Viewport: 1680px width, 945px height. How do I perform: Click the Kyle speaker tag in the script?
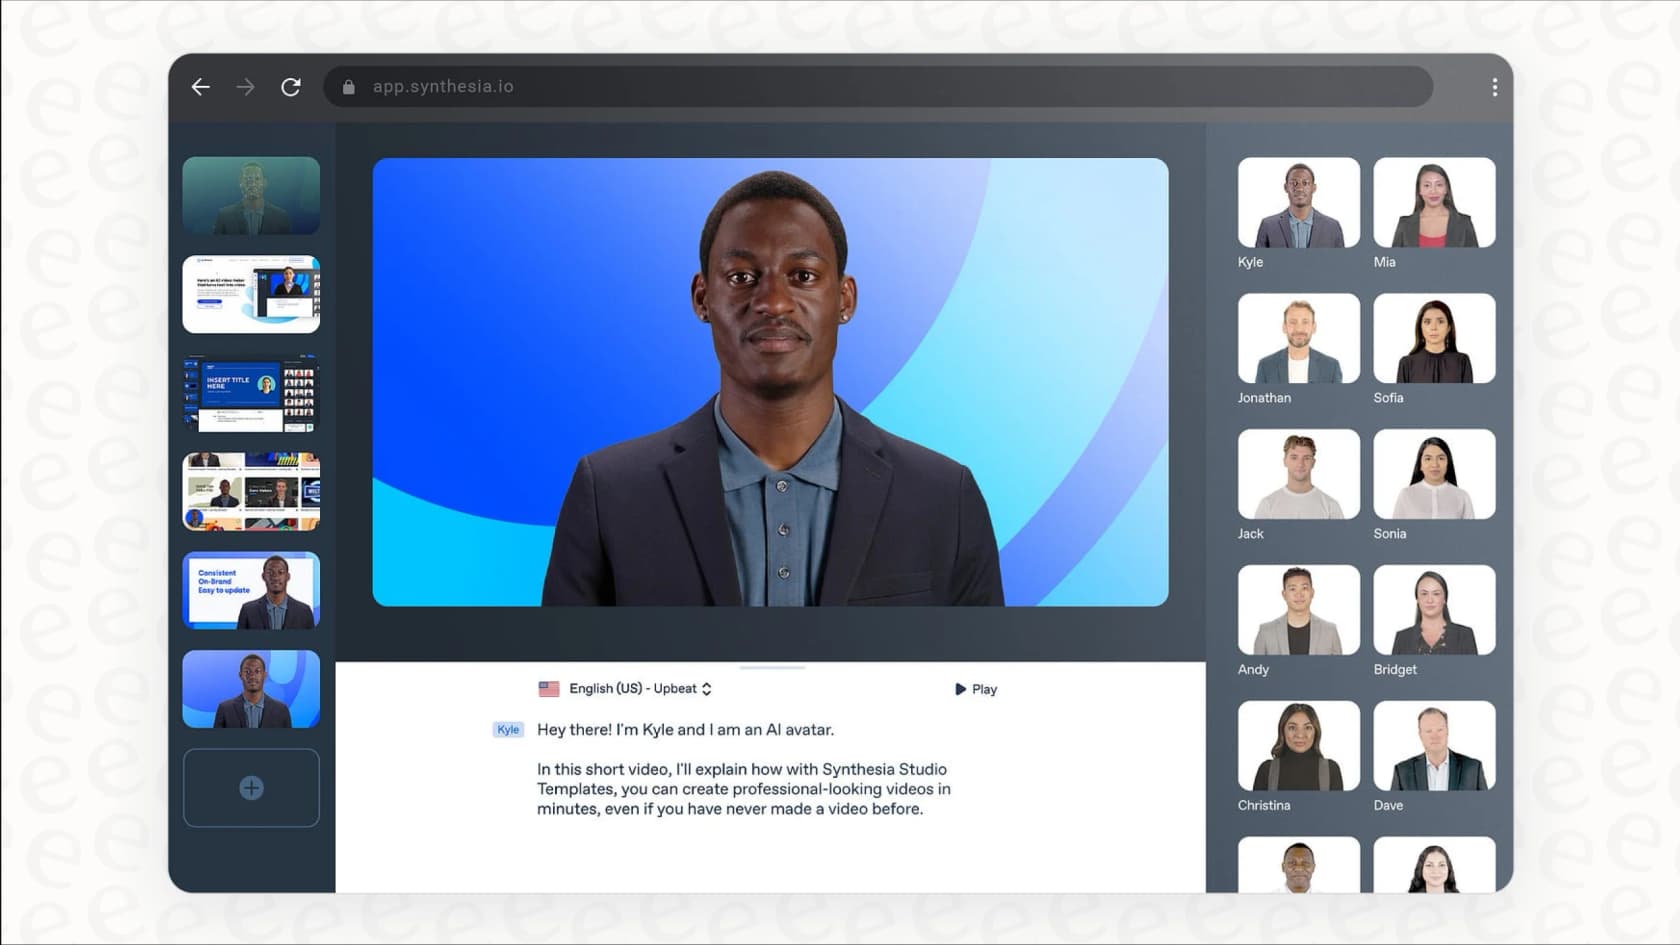click(x=508, y=730)
